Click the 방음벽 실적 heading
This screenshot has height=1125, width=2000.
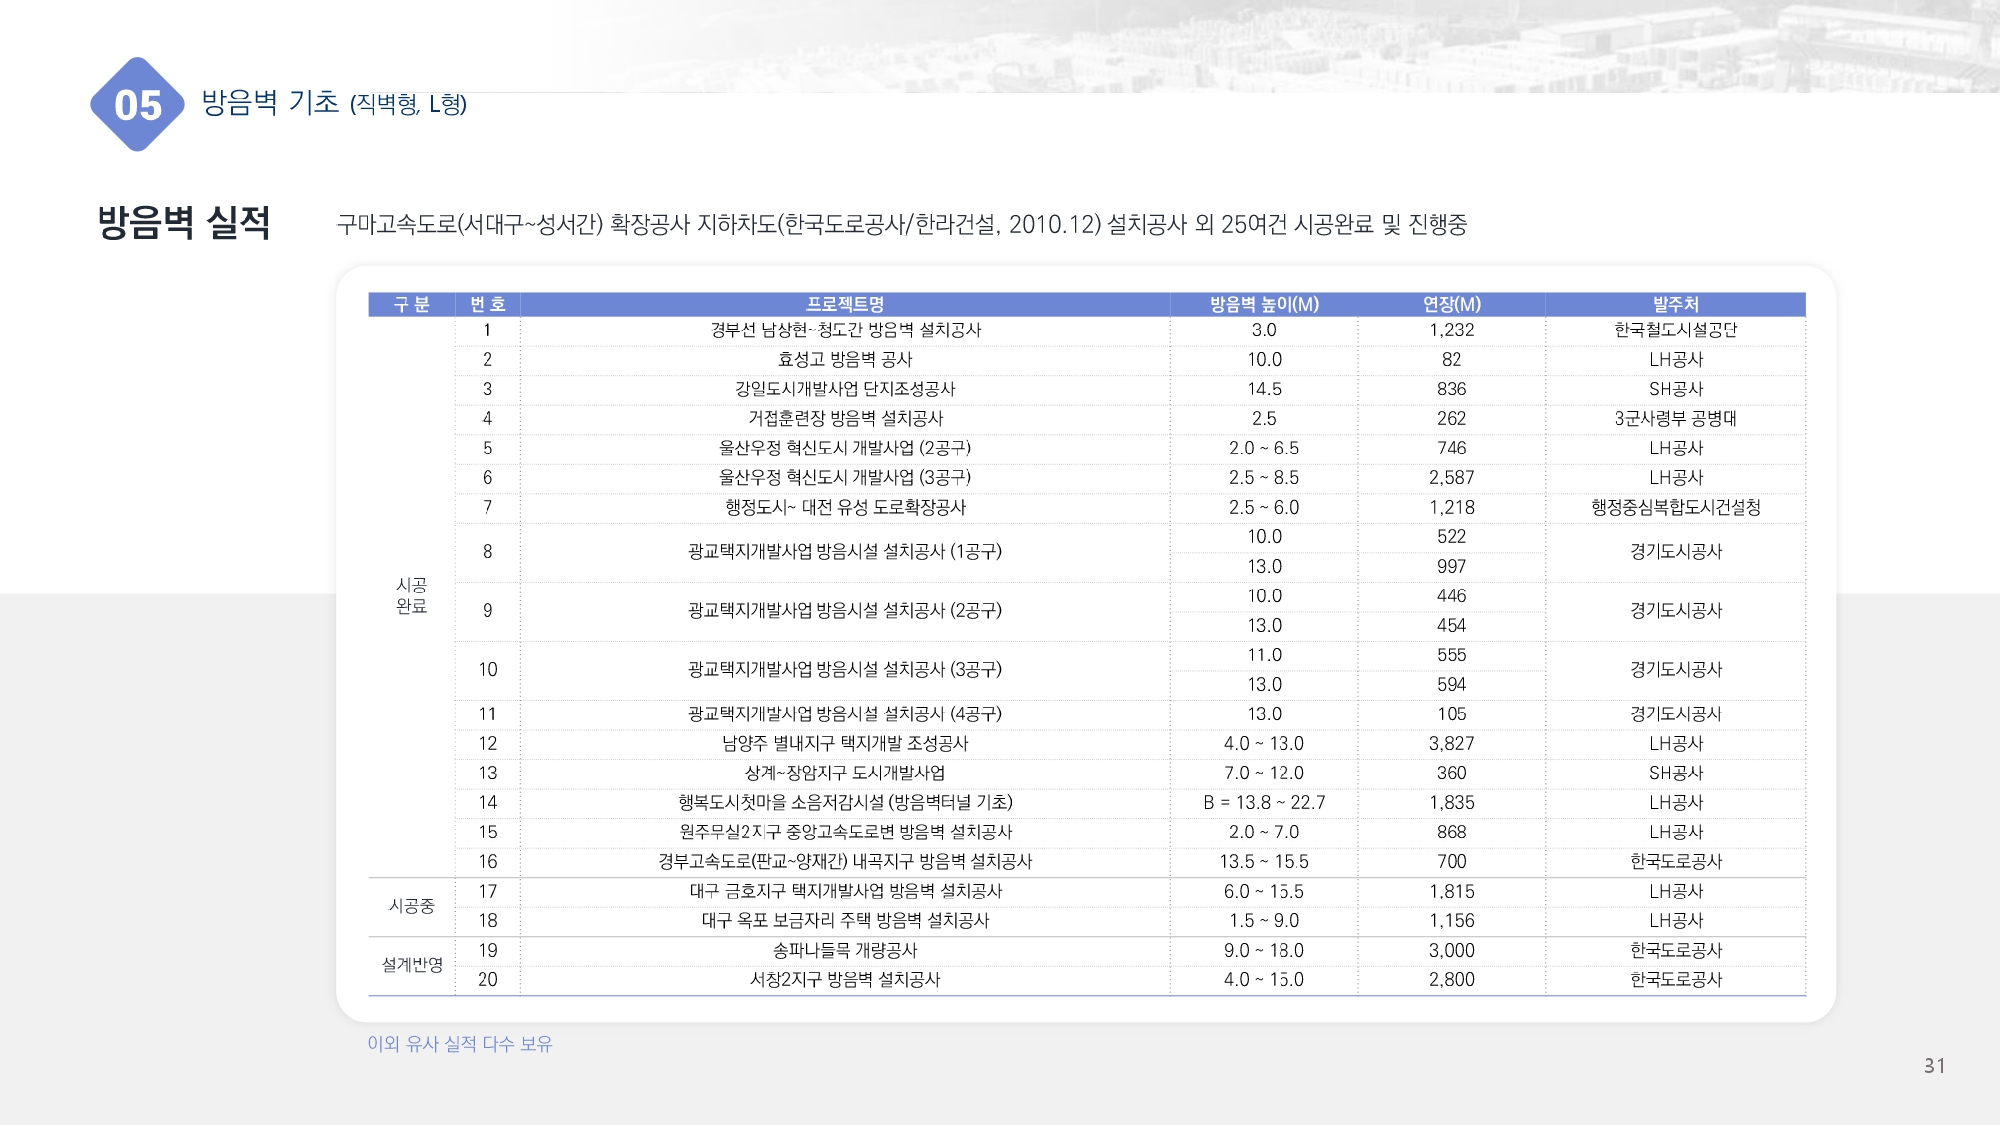[x=184, y=222]
